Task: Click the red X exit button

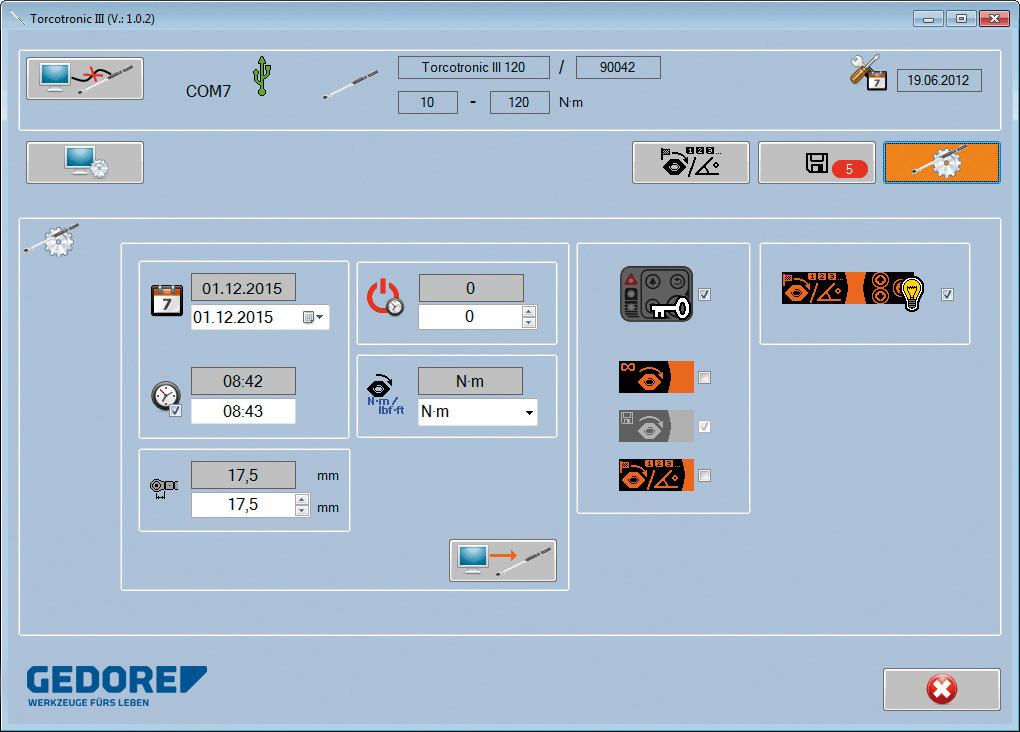Action: pyautogui.click(x=941, y=689)
